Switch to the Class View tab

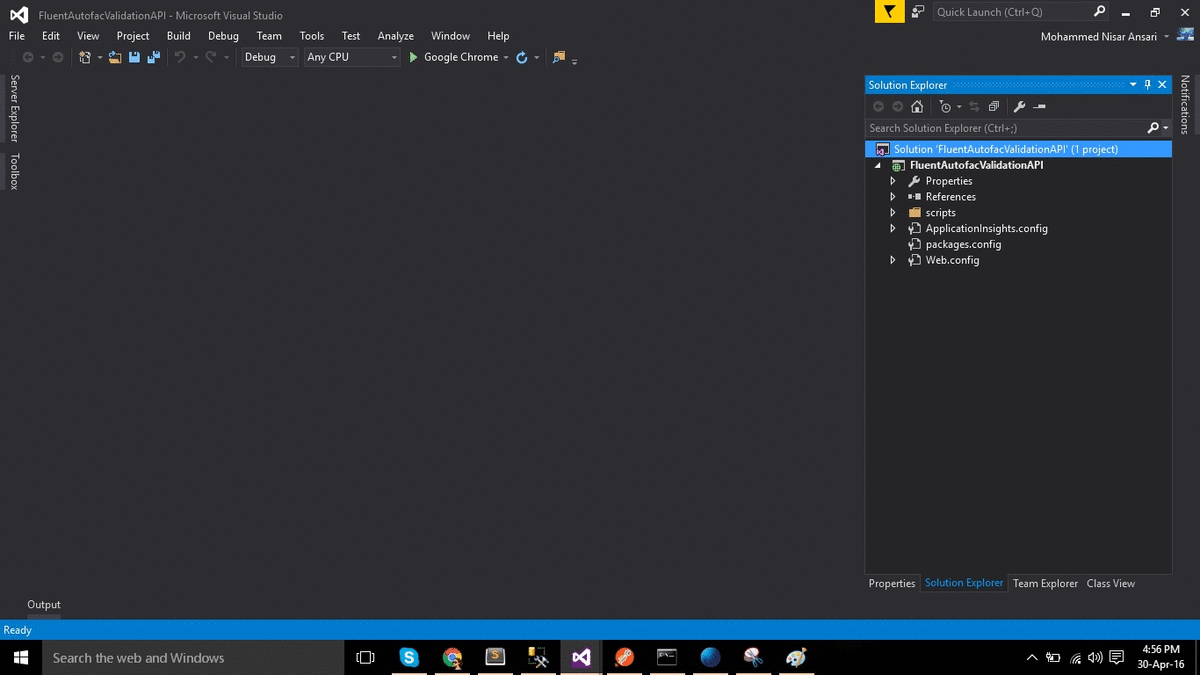click(x=1111, y=583)
